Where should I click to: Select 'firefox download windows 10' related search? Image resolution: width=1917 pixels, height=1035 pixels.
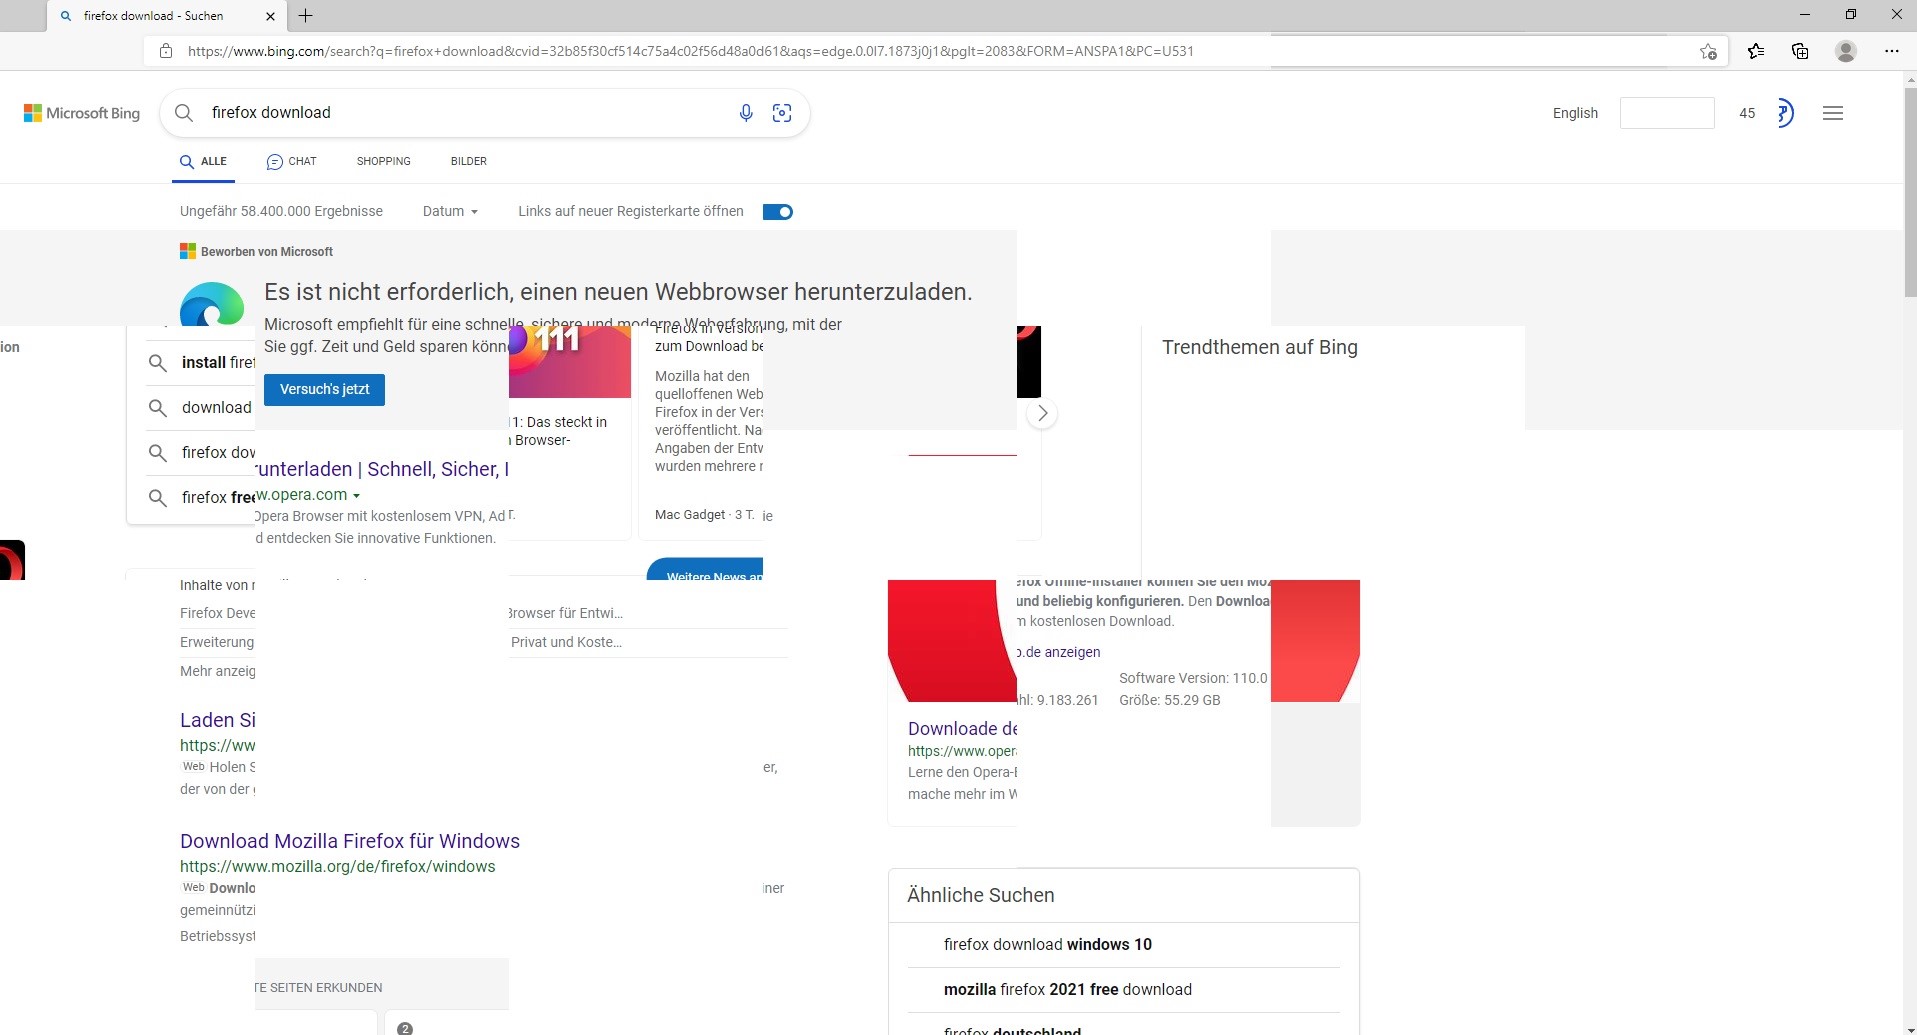click(1048, 945)
